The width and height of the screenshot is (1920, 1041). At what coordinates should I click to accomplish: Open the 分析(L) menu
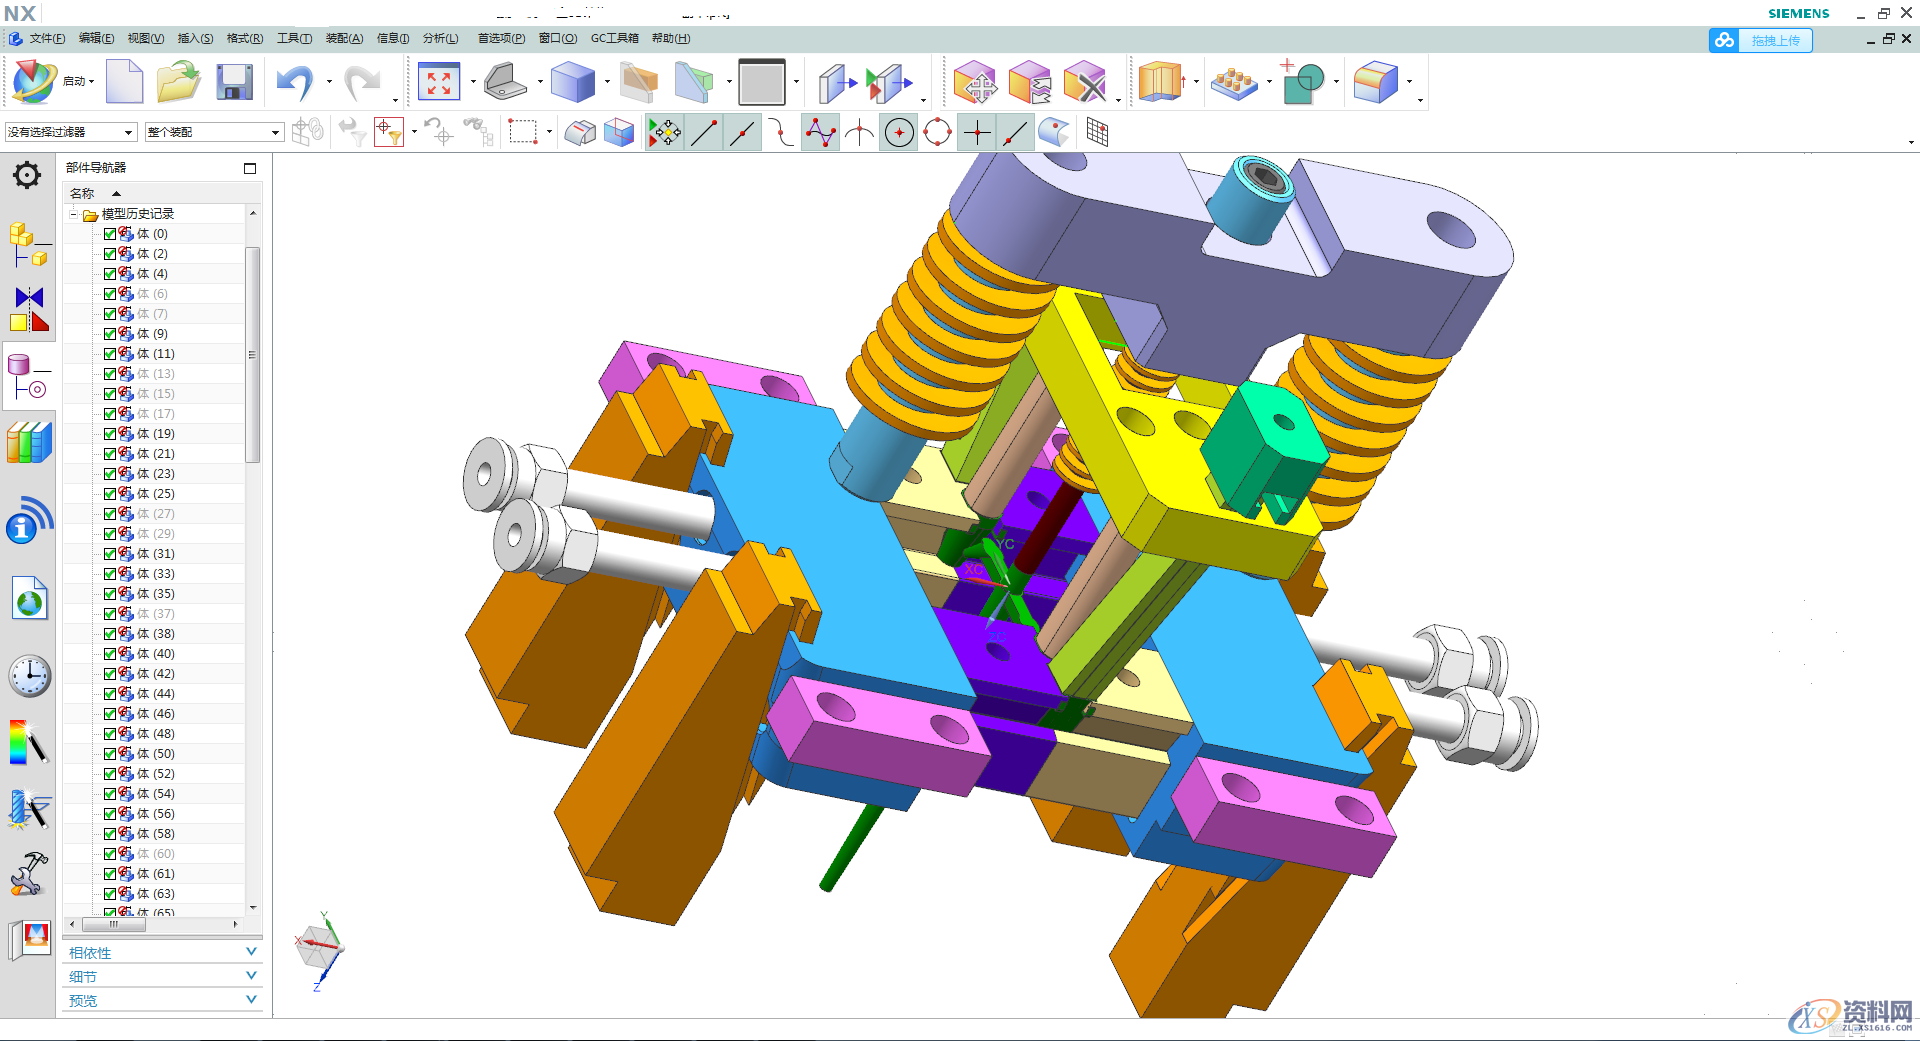[x=440, y=38]
